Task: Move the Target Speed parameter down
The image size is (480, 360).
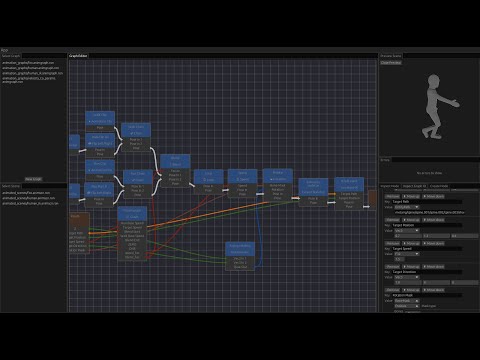Action: tap(434, 243)
